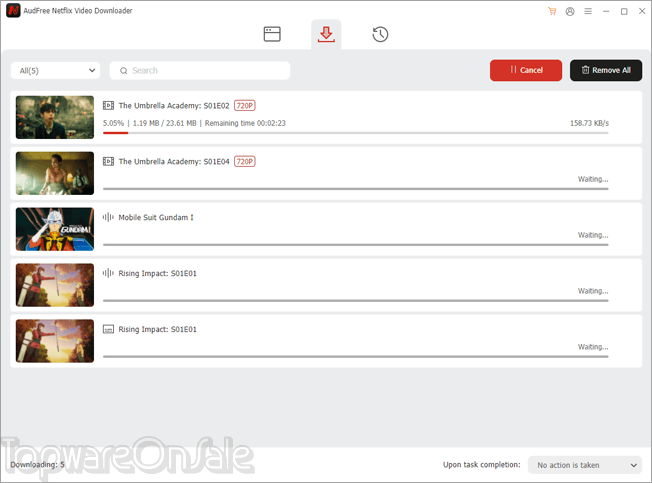Click the S01E02 download progress bar

(x=356, y=133)
